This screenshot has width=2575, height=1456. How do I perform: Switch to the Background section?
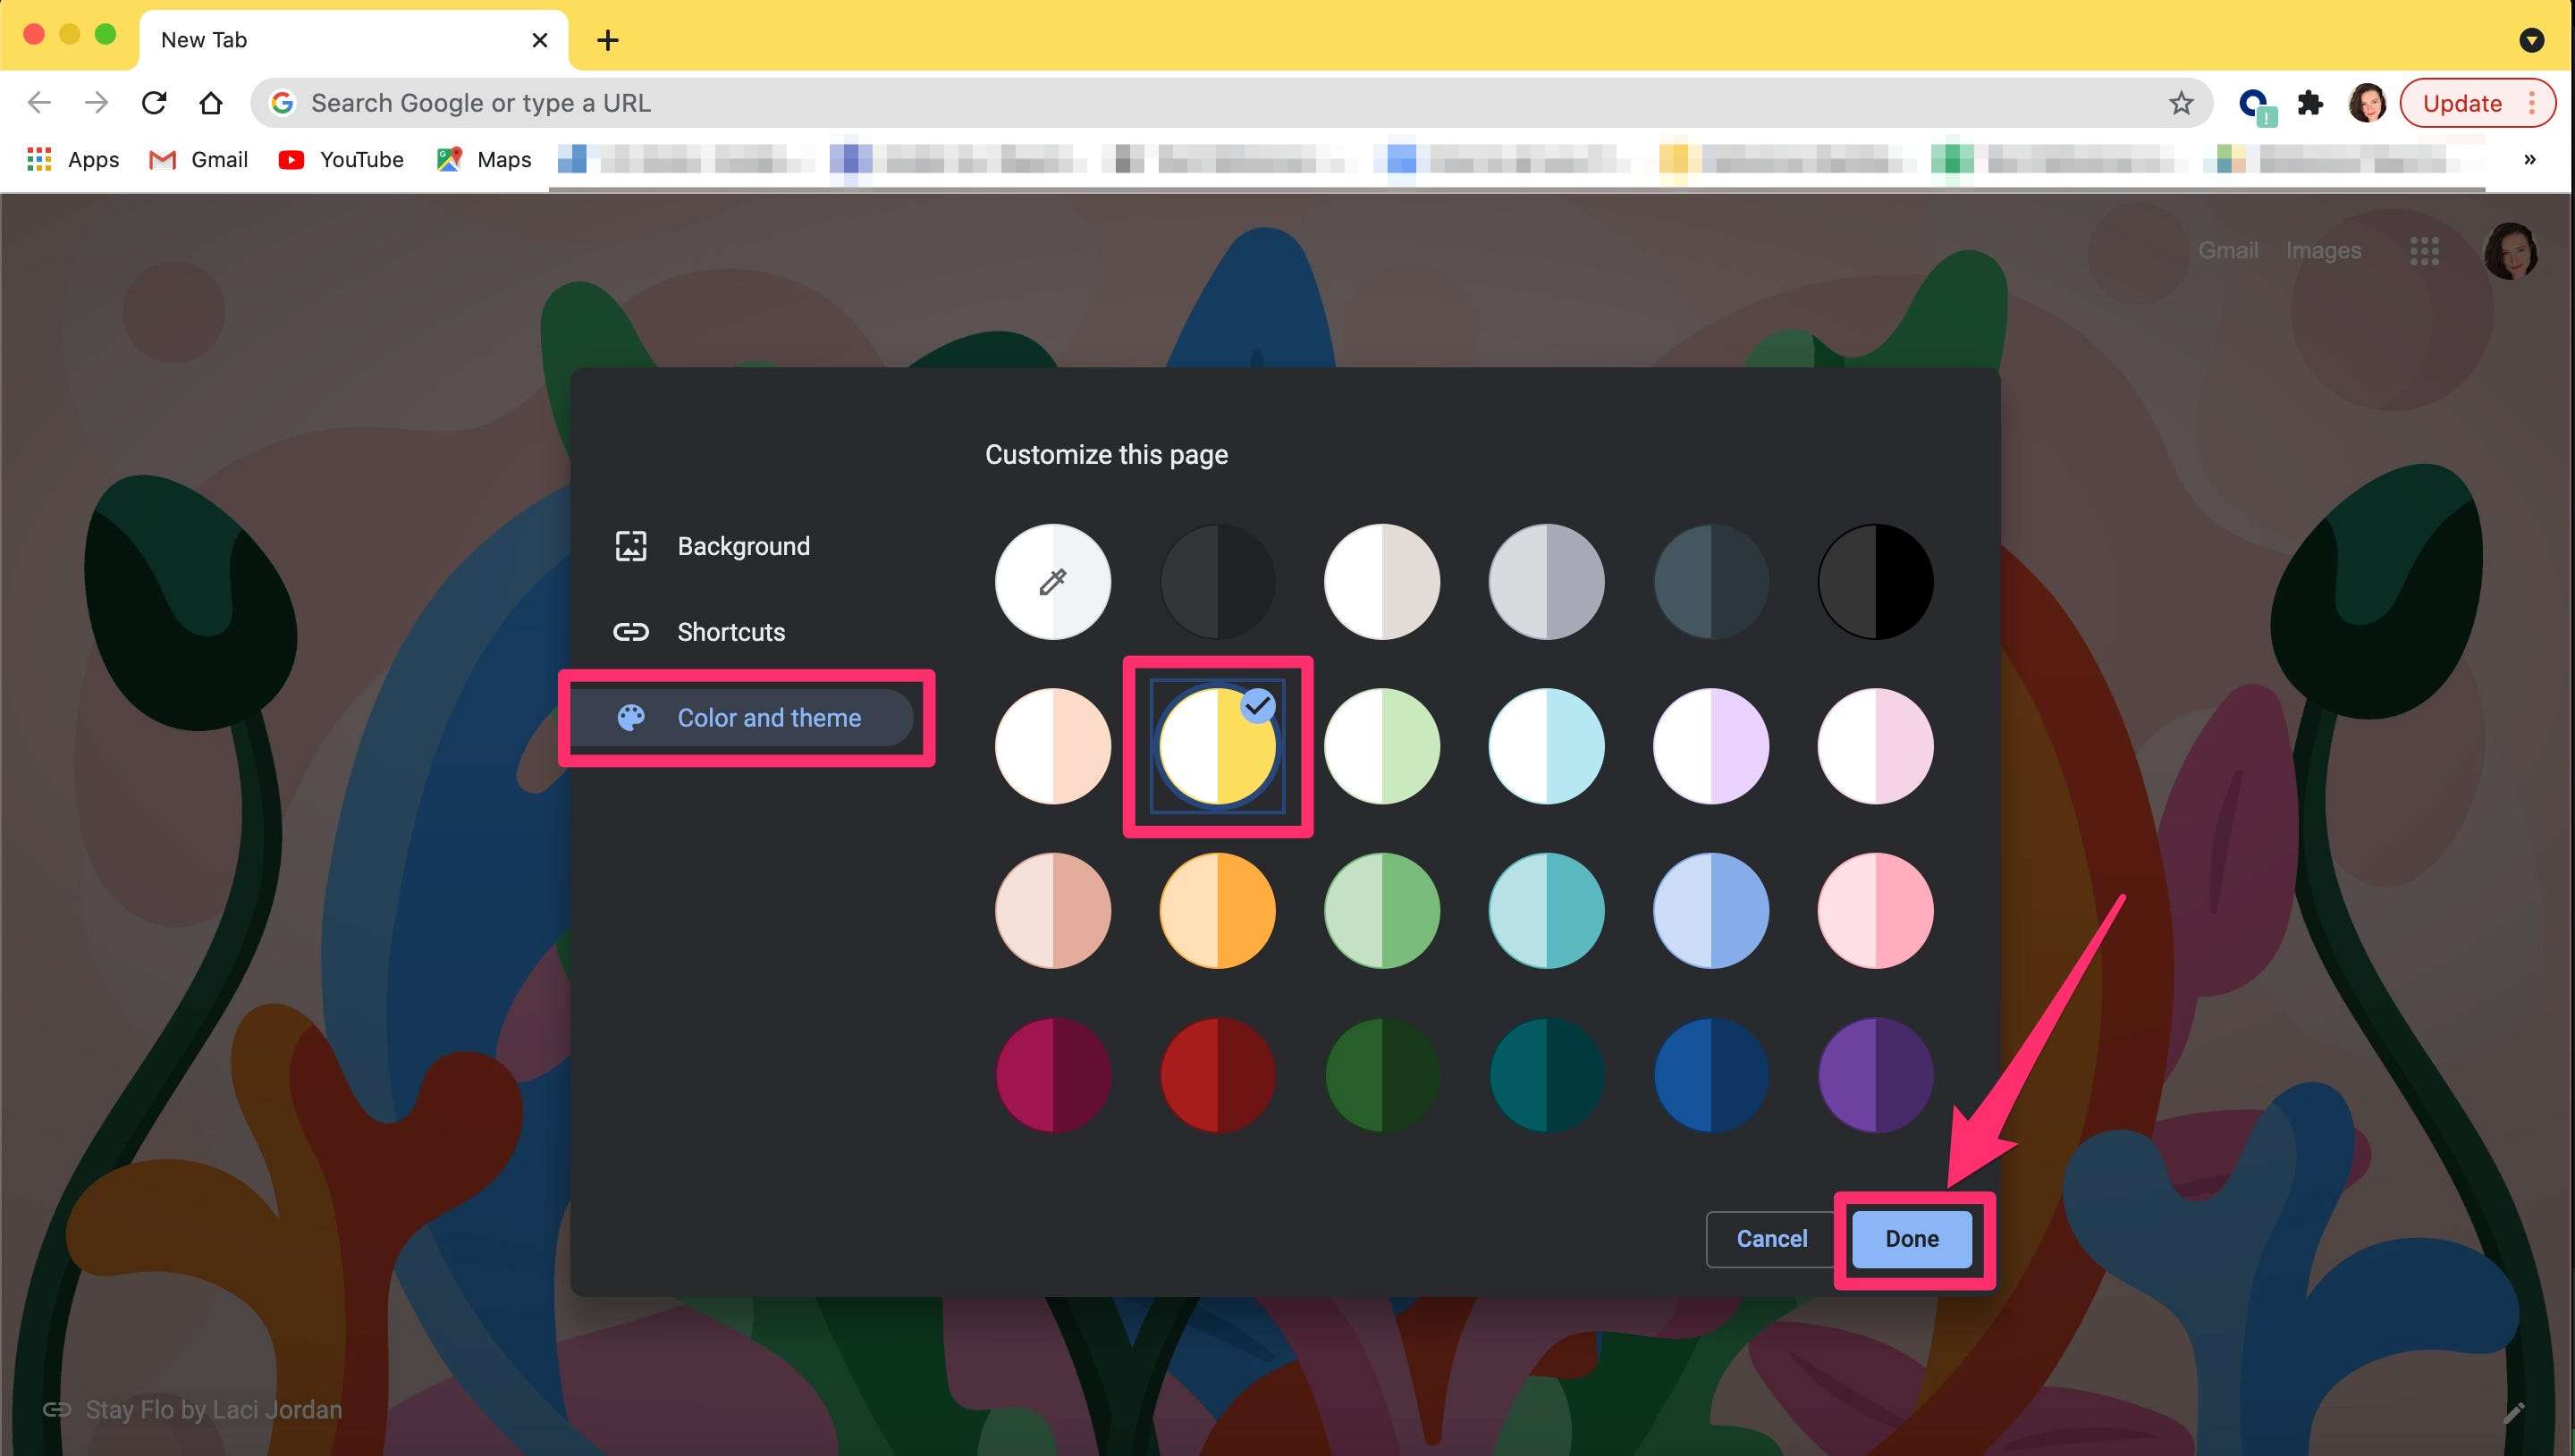tap(743, 546)
